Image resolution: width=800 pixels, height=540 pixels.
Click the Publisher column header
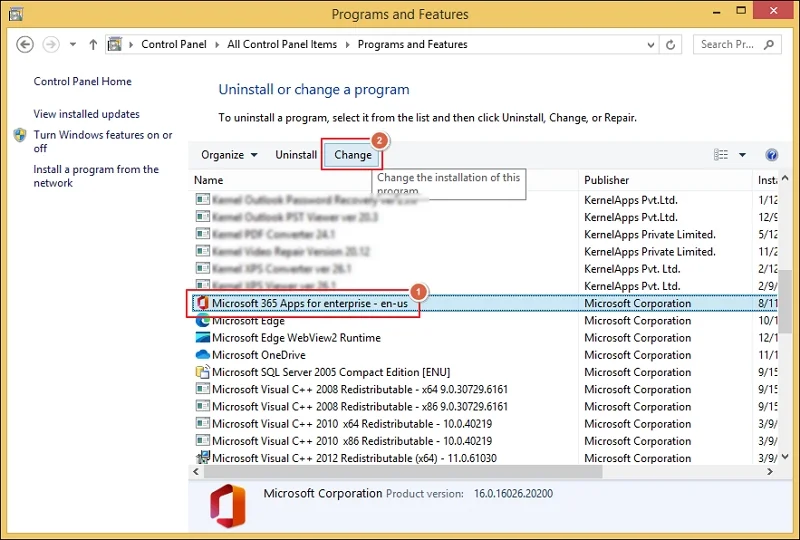607,180
